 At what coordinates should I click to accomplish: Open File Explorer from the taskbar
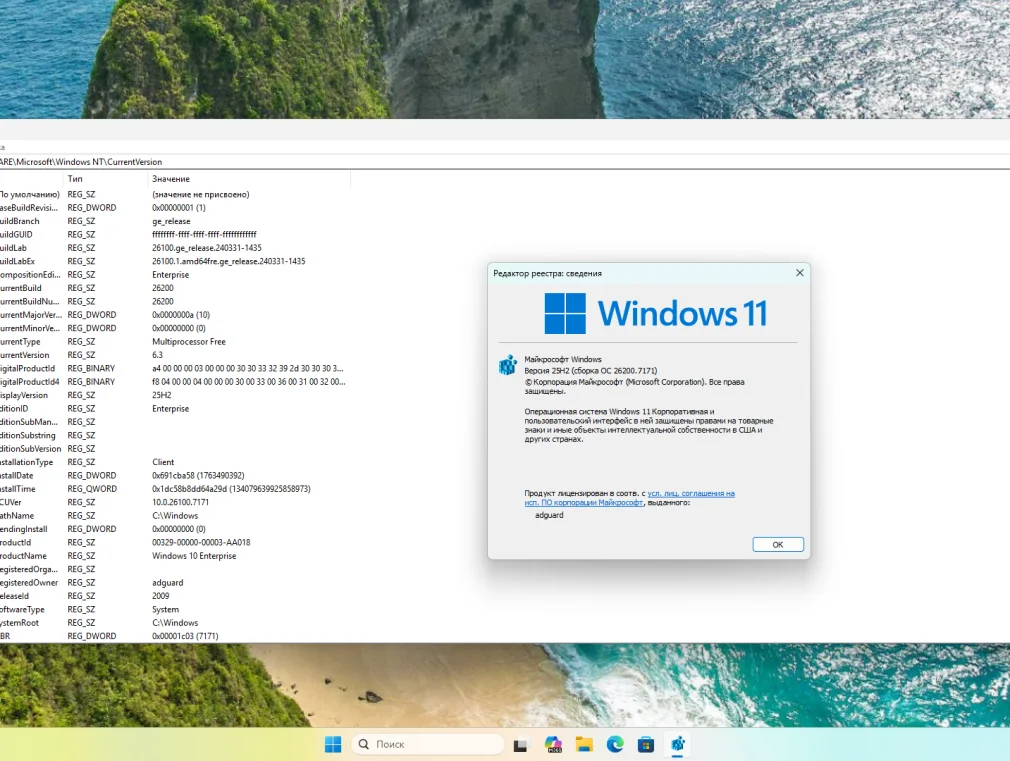point(584,745)
